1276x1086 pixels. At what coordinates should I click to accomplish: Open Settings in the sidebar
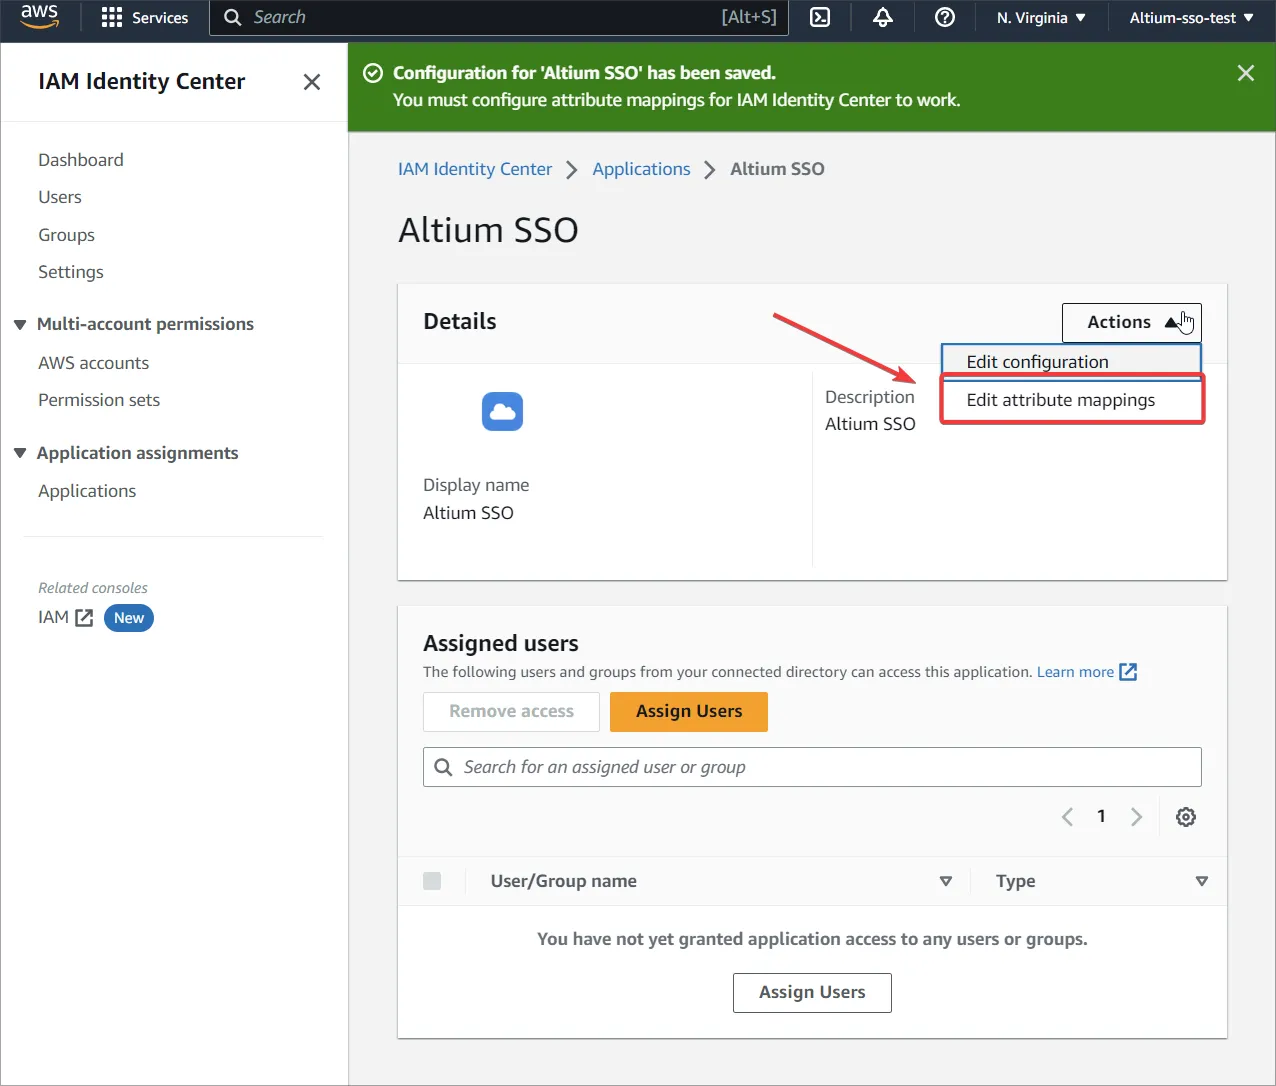pyautogui.click(x=71, y=272)
